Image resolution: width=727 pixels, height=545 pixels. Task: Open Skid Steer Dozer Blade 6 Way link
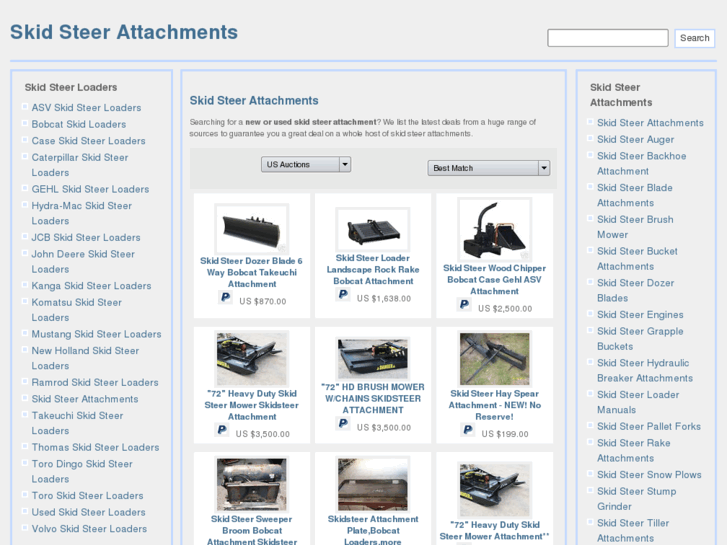tap(252, 272)
